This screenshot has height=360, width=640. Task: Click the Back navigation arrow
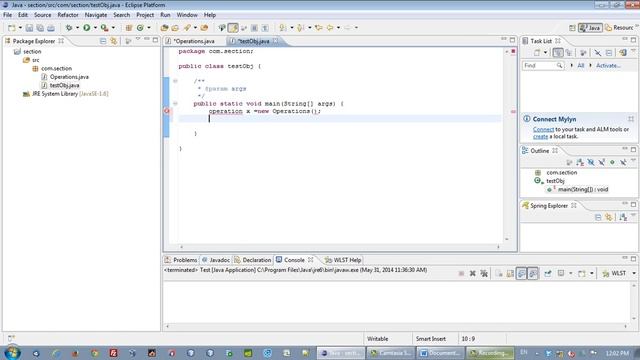pos(330,28)
